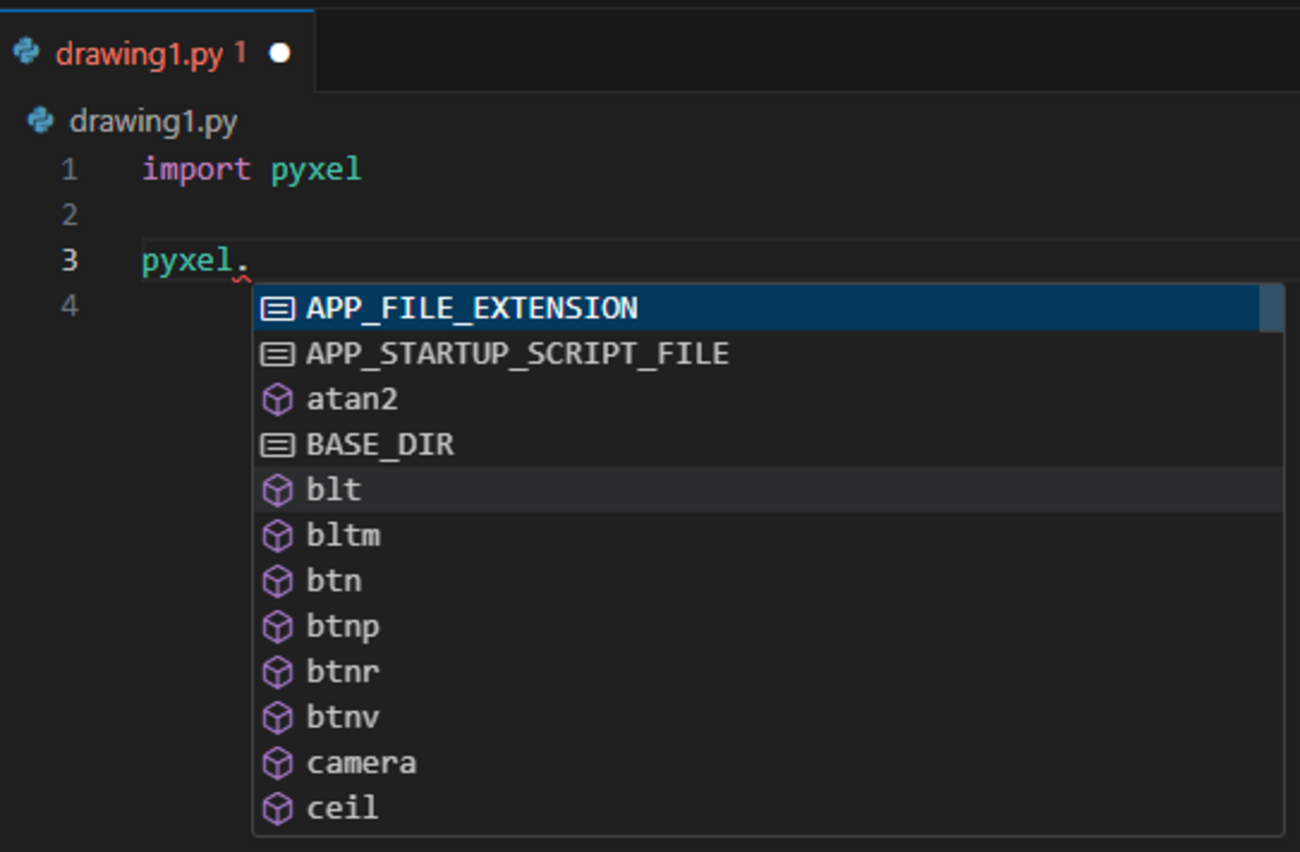1300x852 pixels.
Task: Click the unsaved dot on drawing1.py tab
Action: [x=280, y=53]
